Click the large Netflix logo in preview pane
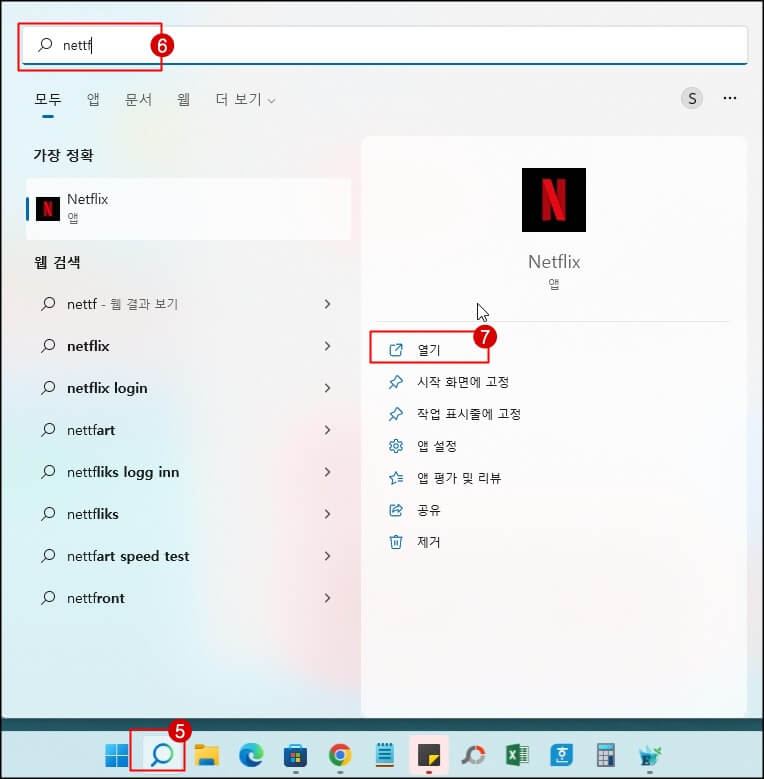The height and width of the screenshot is (779, 764). click(x=553, y=200)
